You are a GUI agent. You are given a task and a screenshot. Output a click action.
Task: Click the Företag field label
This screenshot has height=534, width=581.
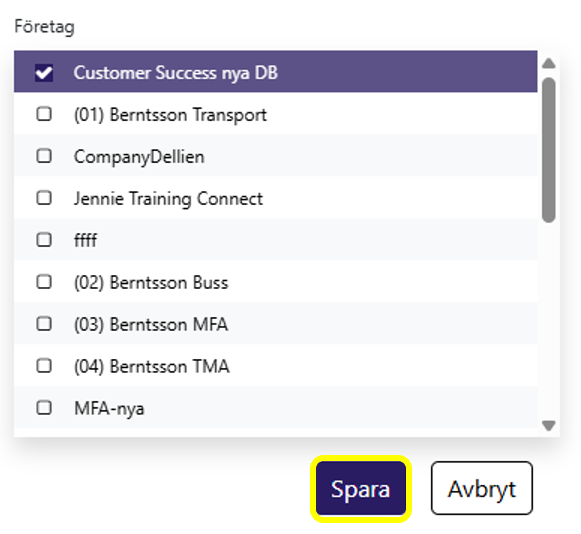point(44,27)
